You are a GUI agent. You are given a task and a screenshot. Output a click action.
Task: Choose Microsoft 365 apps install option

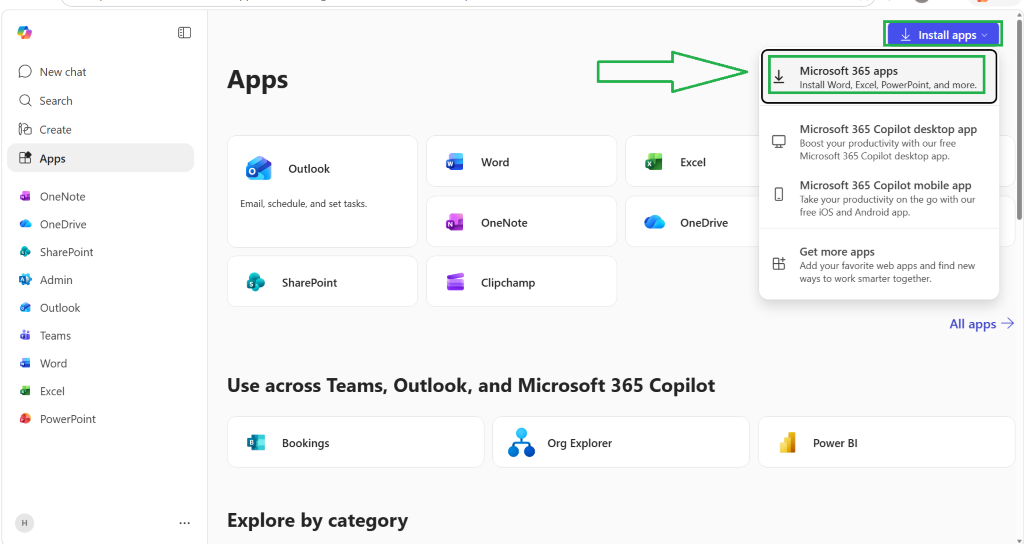coord(879,76)
